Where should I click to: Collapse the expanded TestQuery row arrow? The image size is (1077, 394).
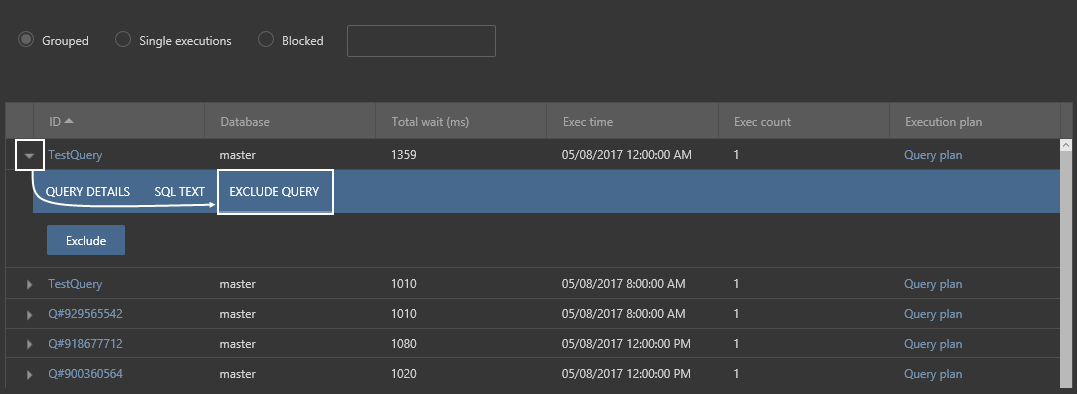(30, 156)
